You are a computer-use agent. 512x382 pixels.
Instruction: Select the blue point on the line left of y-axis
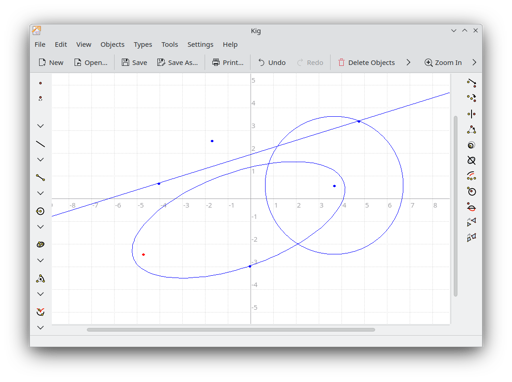pos(159,184)
